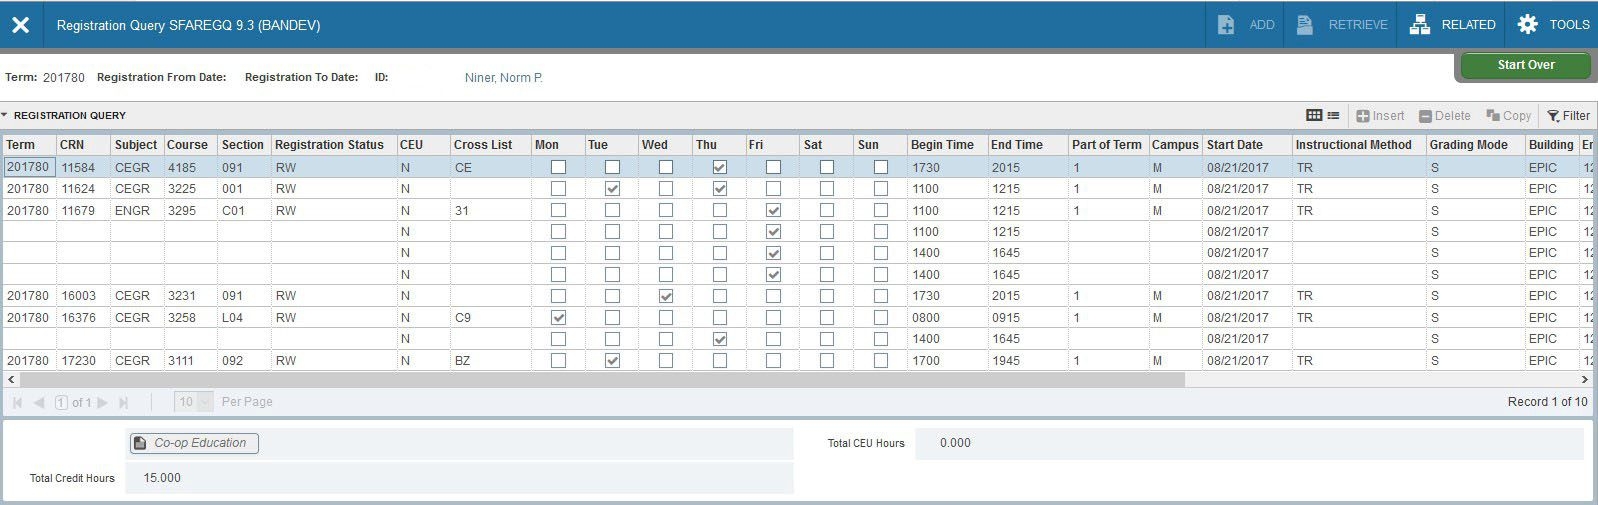Click course number 4185
Image resolution: width=1598 pixels, height=505 pixels.
pyautogui.click(x=182, y=168)
